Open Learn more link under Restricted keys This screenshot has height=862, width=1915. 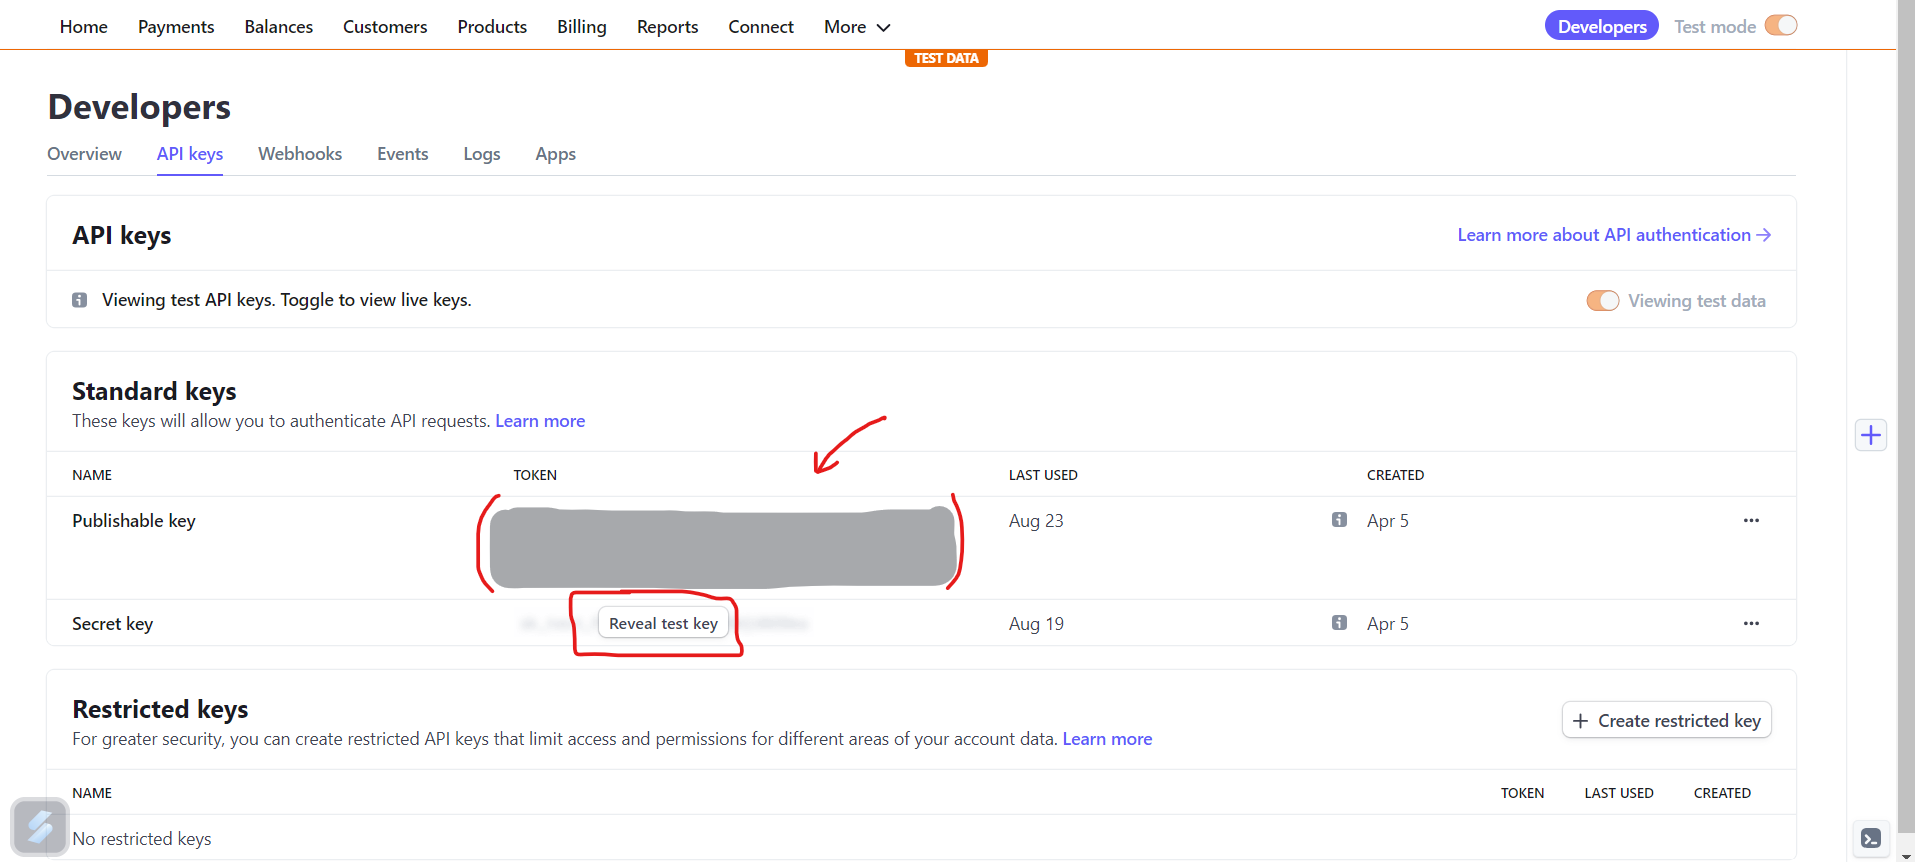pos(1107,739)
